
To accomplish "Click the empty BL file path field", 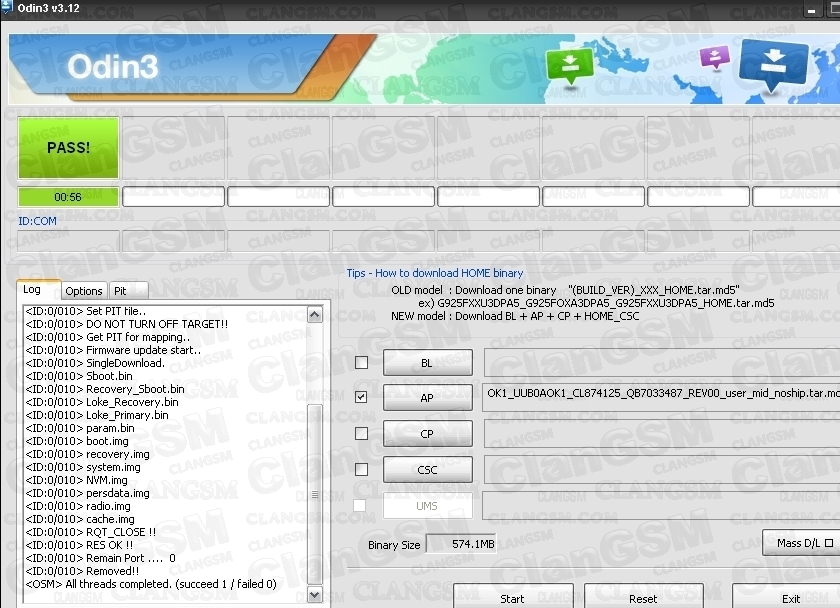I will click(662, 363).
